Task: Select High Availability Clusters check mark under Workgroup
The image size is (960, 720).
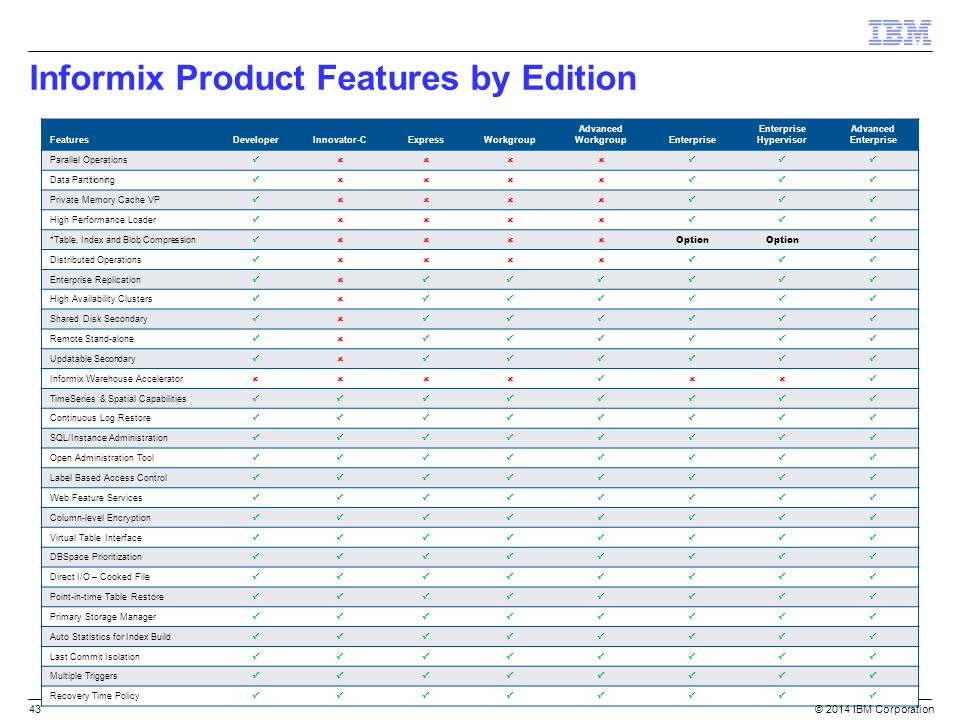Action: [x=510, y=298]
